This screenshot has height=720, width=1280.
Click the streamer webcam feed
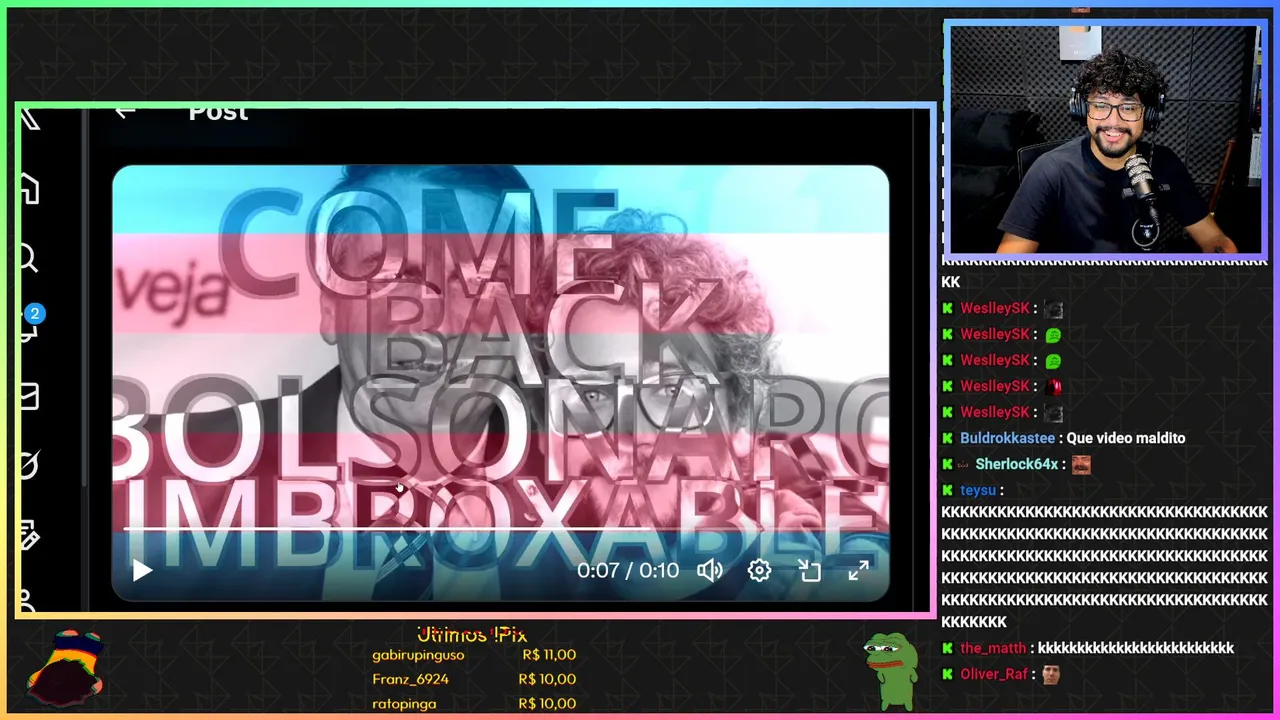click(x=1104, y=139)
